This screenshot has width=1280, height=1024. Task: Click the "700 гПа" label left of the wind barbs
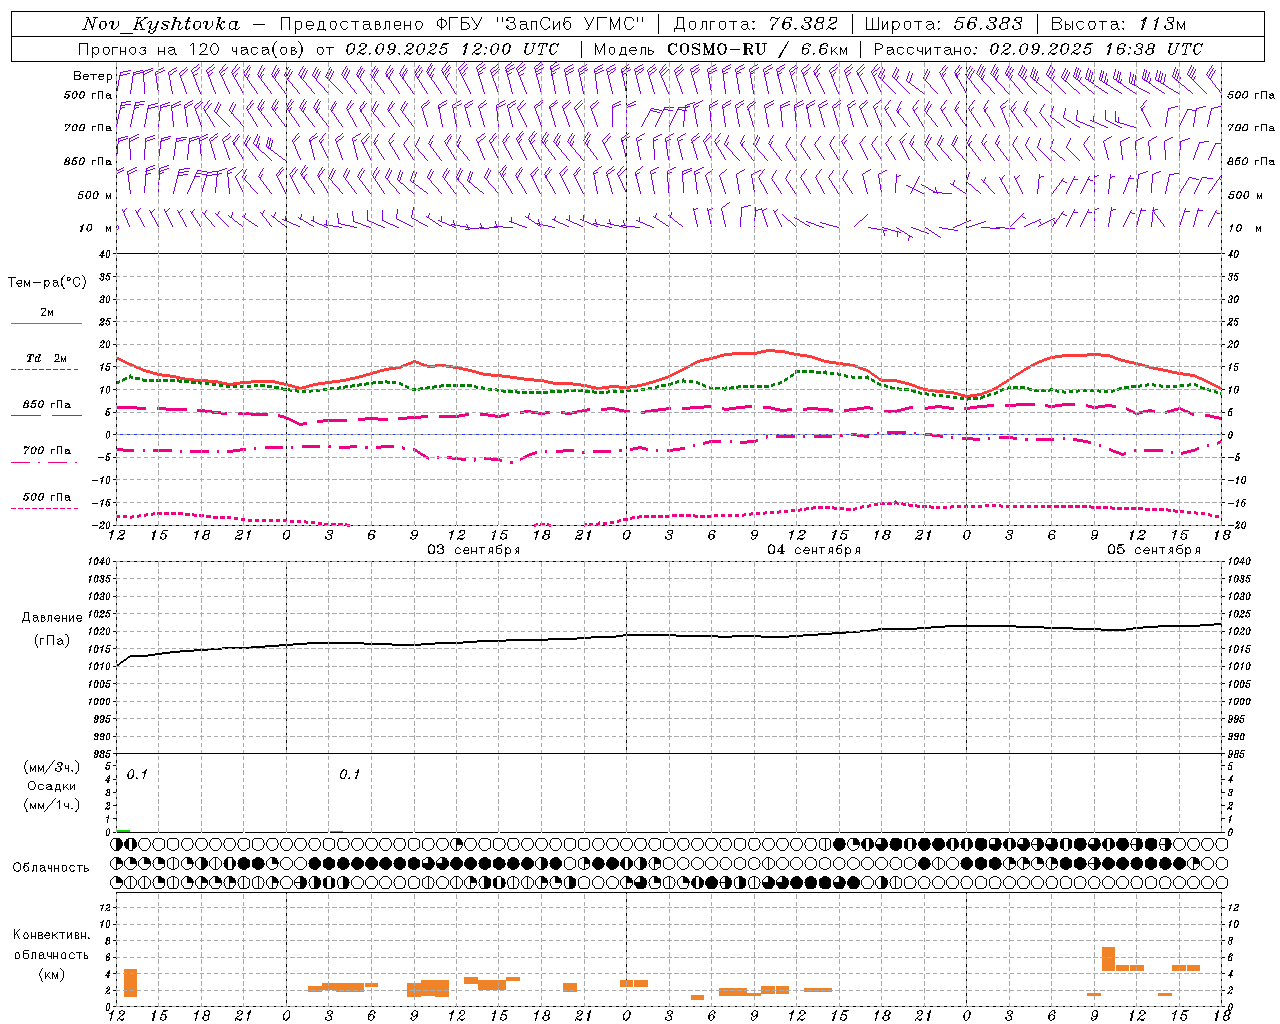[88, 128]
